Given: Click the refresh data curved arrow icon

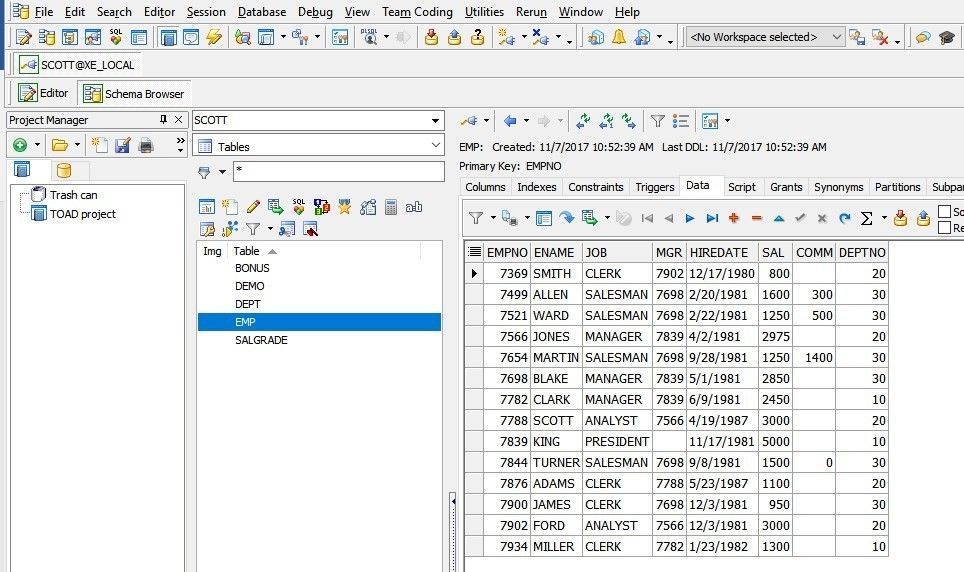Looking at the screenshot, I should (845, 218).
